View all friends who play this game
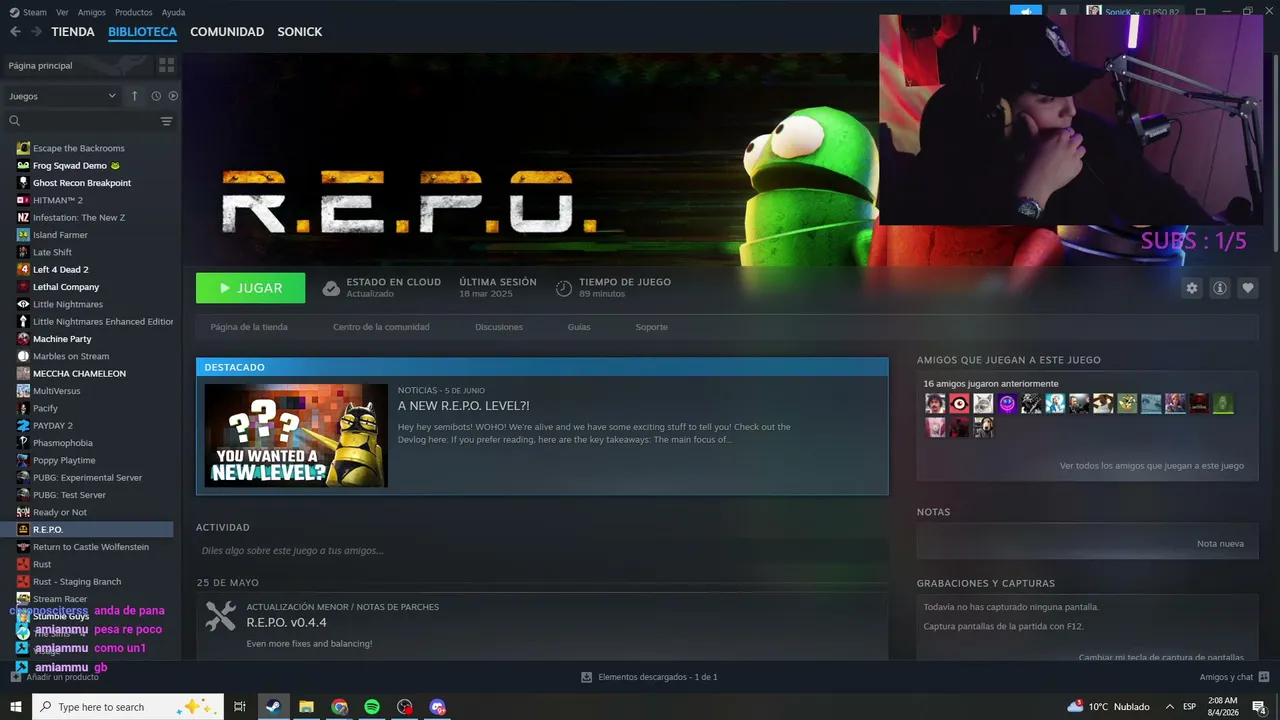 1152,466
